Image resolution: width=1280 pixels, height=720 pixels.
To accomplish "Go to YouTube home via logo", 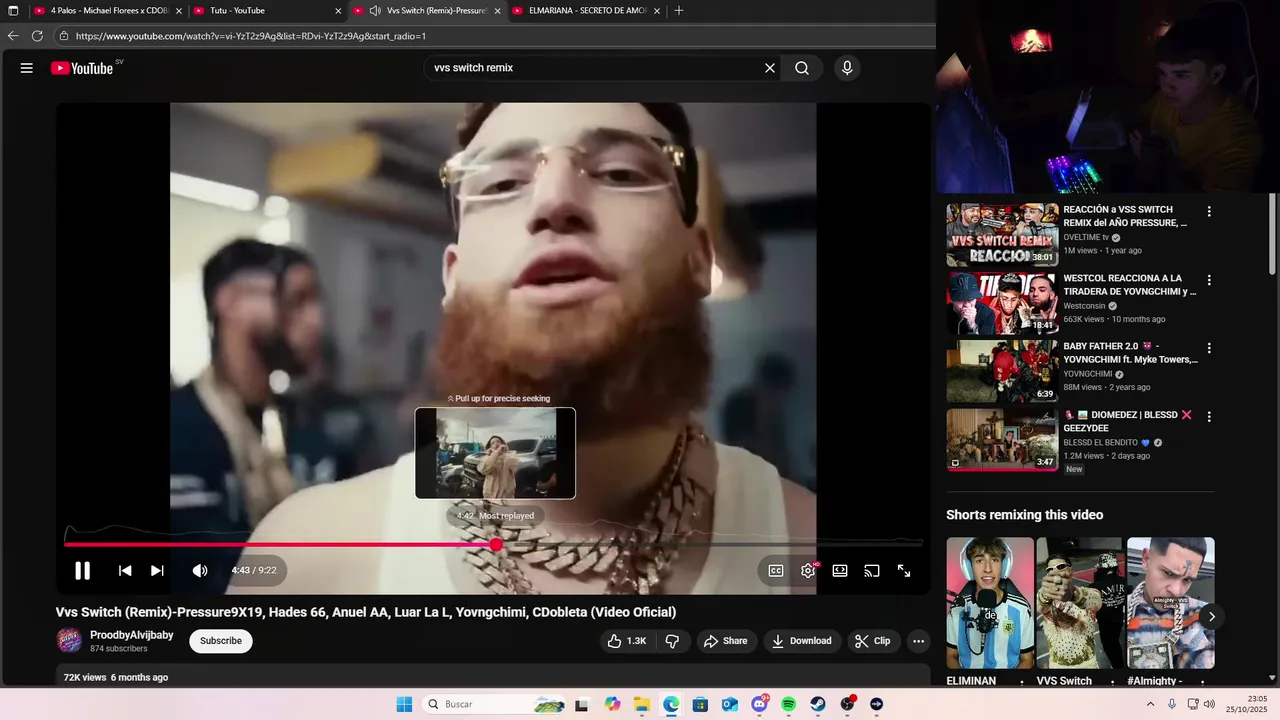I will 82,68.
